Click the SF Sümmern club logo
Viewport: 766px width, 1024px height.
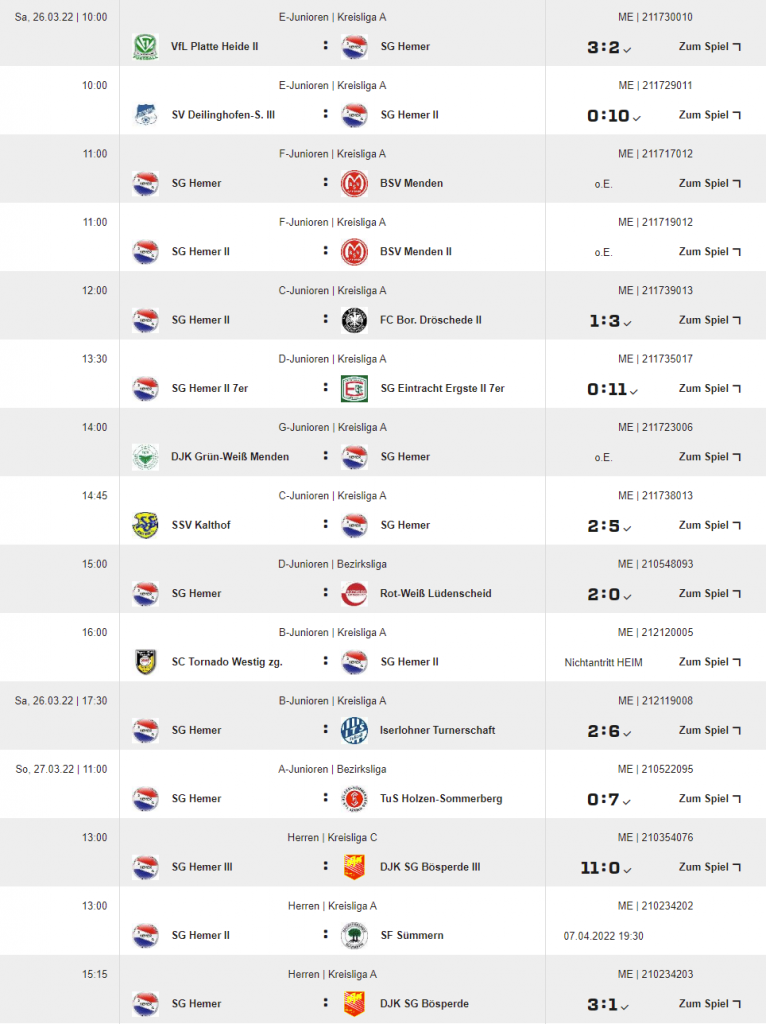(354, 935)
